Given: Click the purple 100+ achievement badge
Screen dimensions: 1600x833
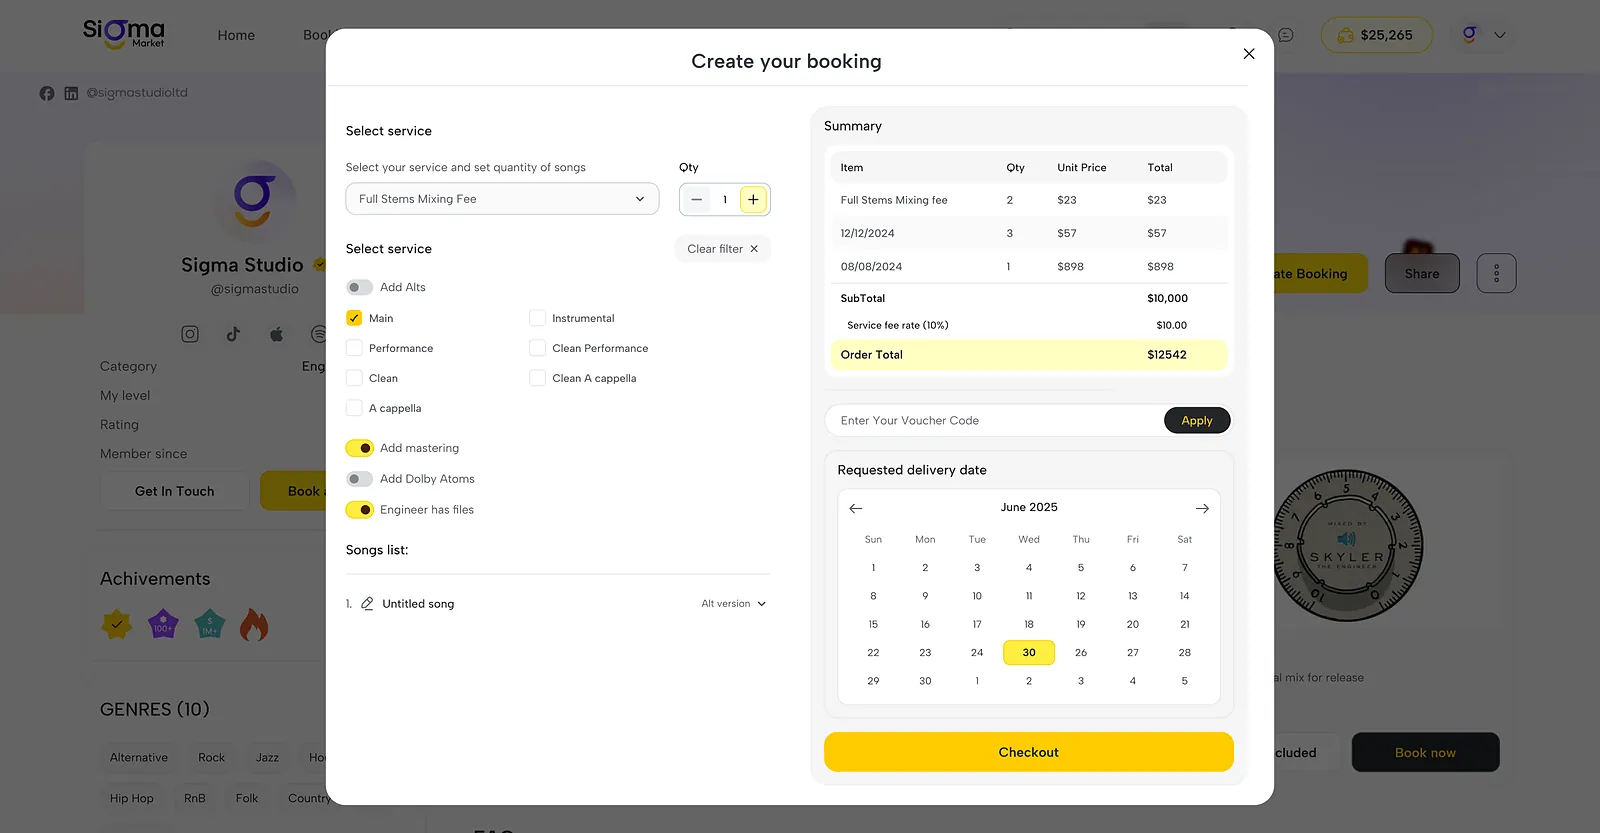Looking at the screenshot, I should [163, 625].
